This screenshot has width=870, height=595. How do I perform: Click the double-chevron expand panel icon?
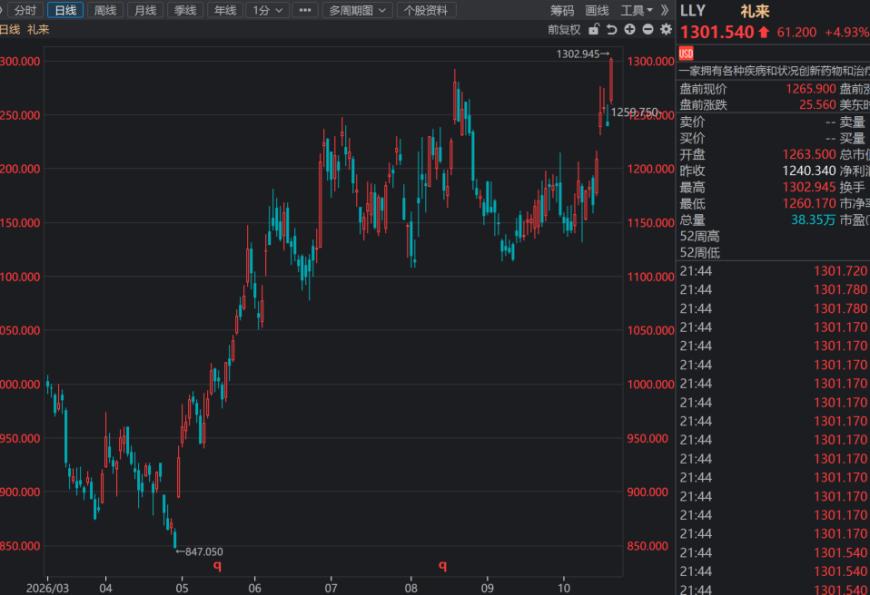click(665, 10)
